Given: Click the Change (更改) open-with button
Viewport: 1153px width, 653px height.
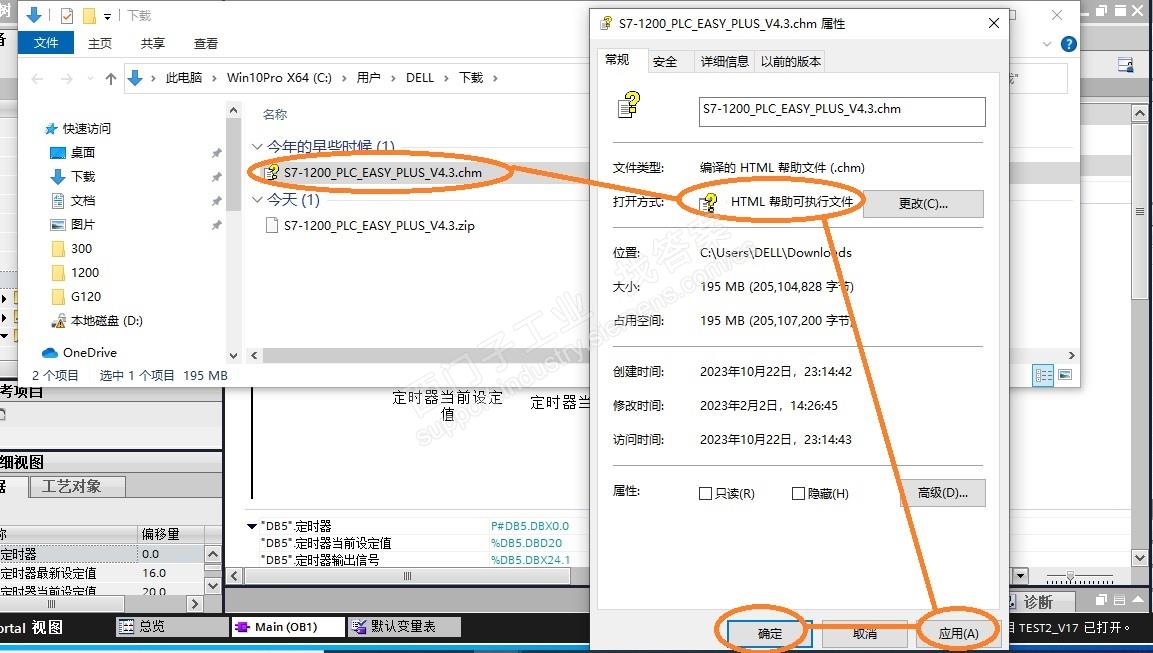Looking at the screenshot, I should pyautogui.click(x=923, y=204).
